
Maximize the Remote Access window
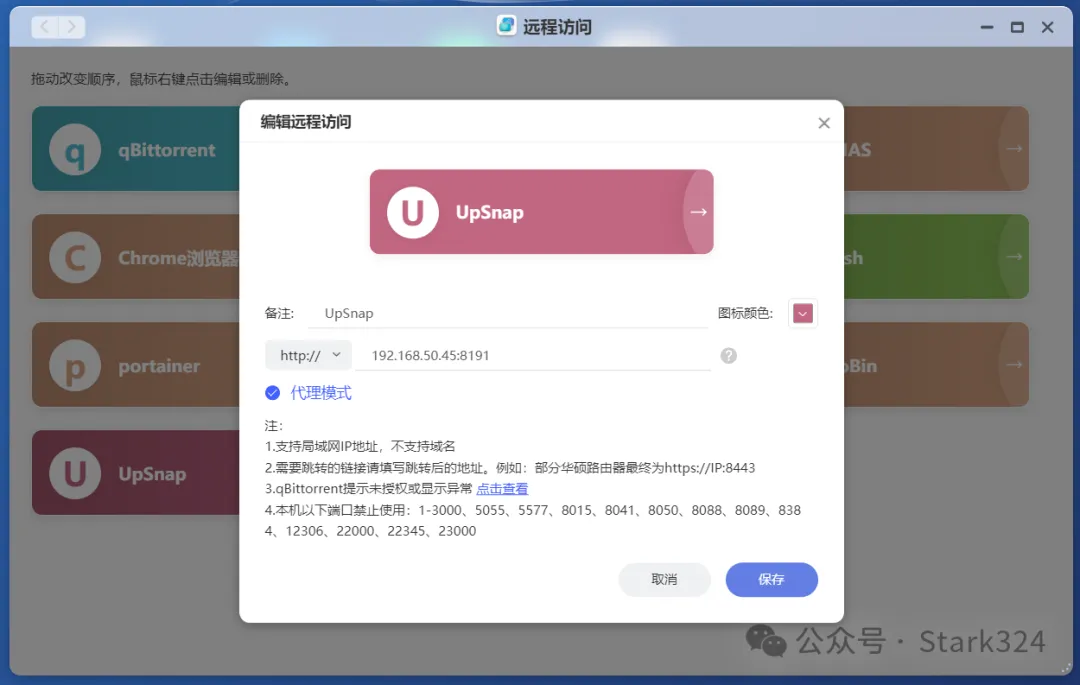pyautogui.click(x=1017, y=27)
